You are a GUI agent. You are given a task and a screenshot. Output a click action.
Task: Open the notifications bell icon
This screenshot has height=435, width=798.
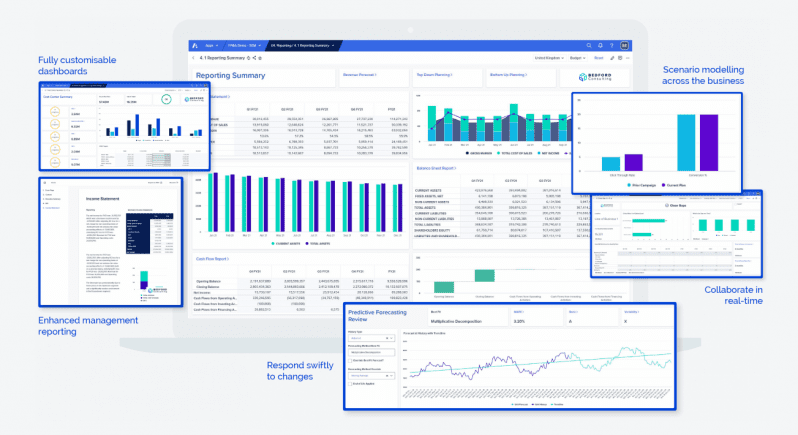click(600, 45)
